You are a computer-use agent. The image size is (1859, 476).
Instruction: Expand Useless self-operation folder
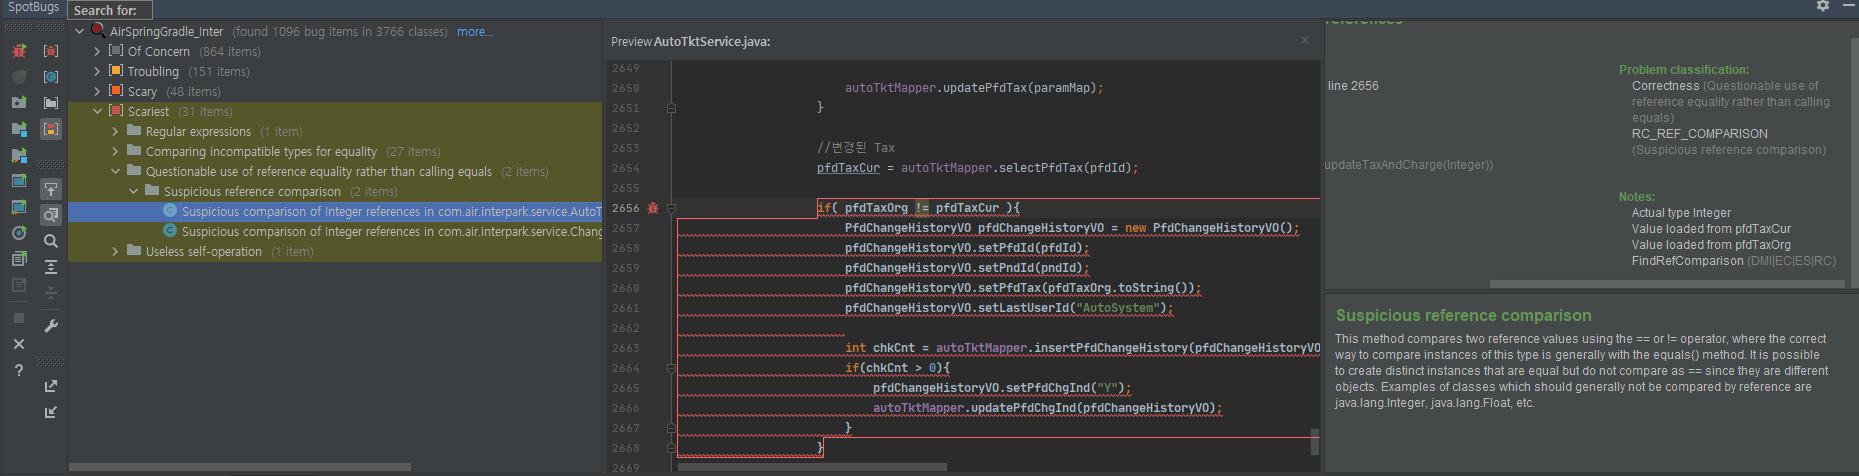115,251
